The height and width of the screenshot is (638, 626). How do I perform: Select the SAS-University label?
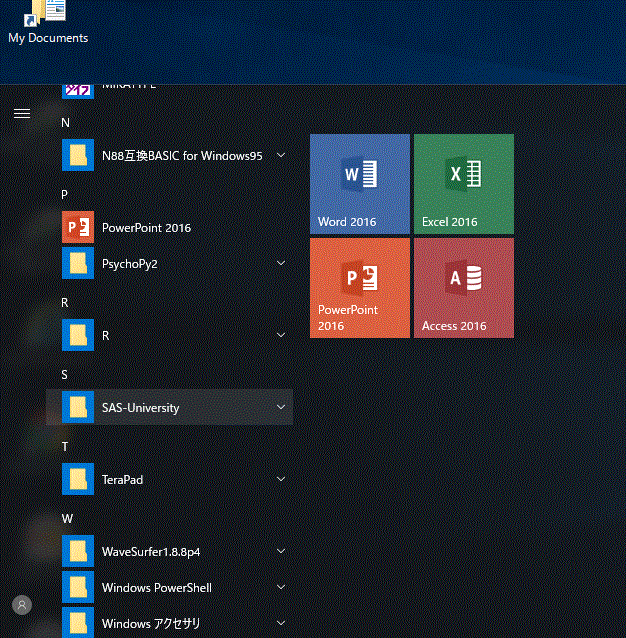click(140, 408)
